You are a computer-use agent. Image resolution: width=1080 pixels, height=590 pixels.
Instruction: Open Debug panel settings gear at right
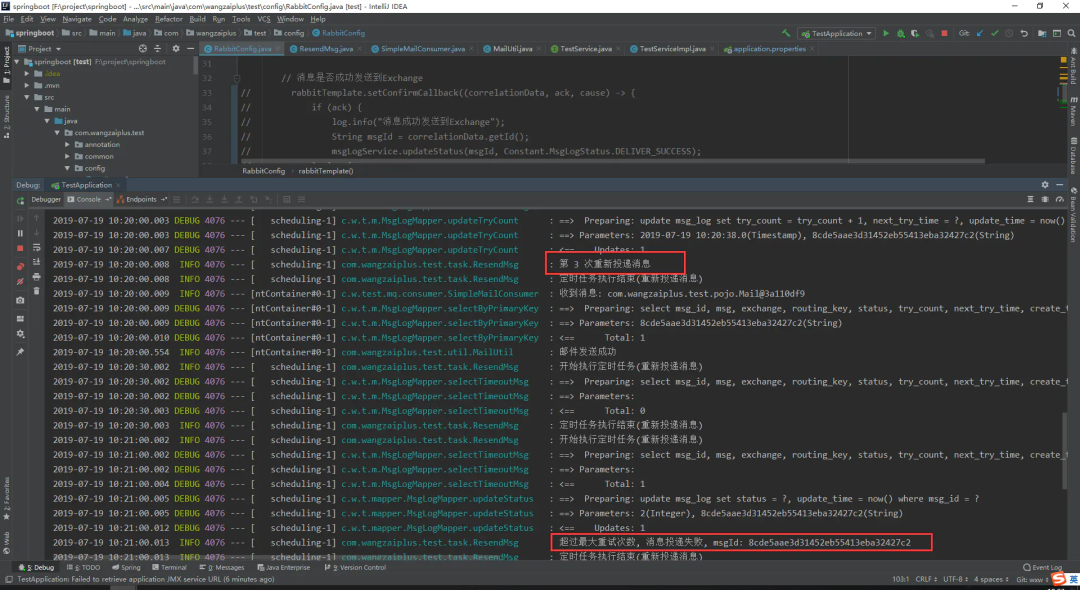[1045, 185]
